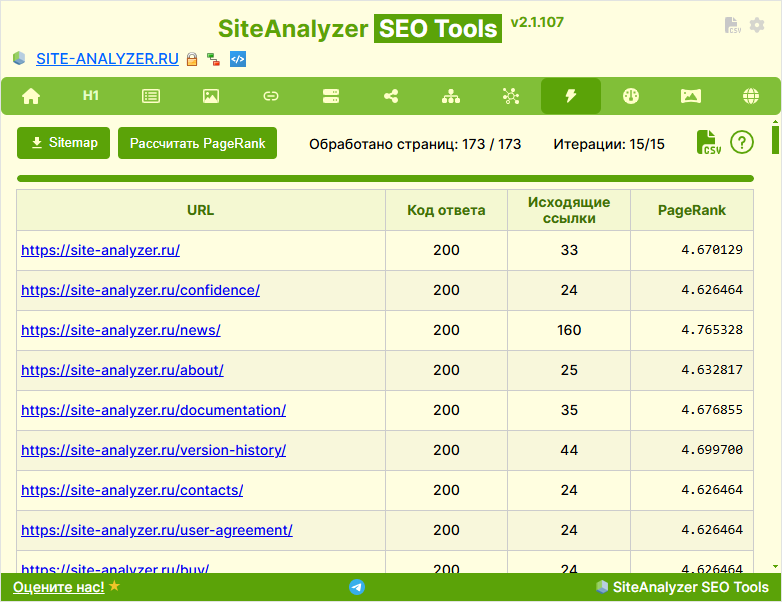The width and height of the screenshot is (782, 602).
Task: Sort by PageRank column header
Action: [x=692, y=210]
